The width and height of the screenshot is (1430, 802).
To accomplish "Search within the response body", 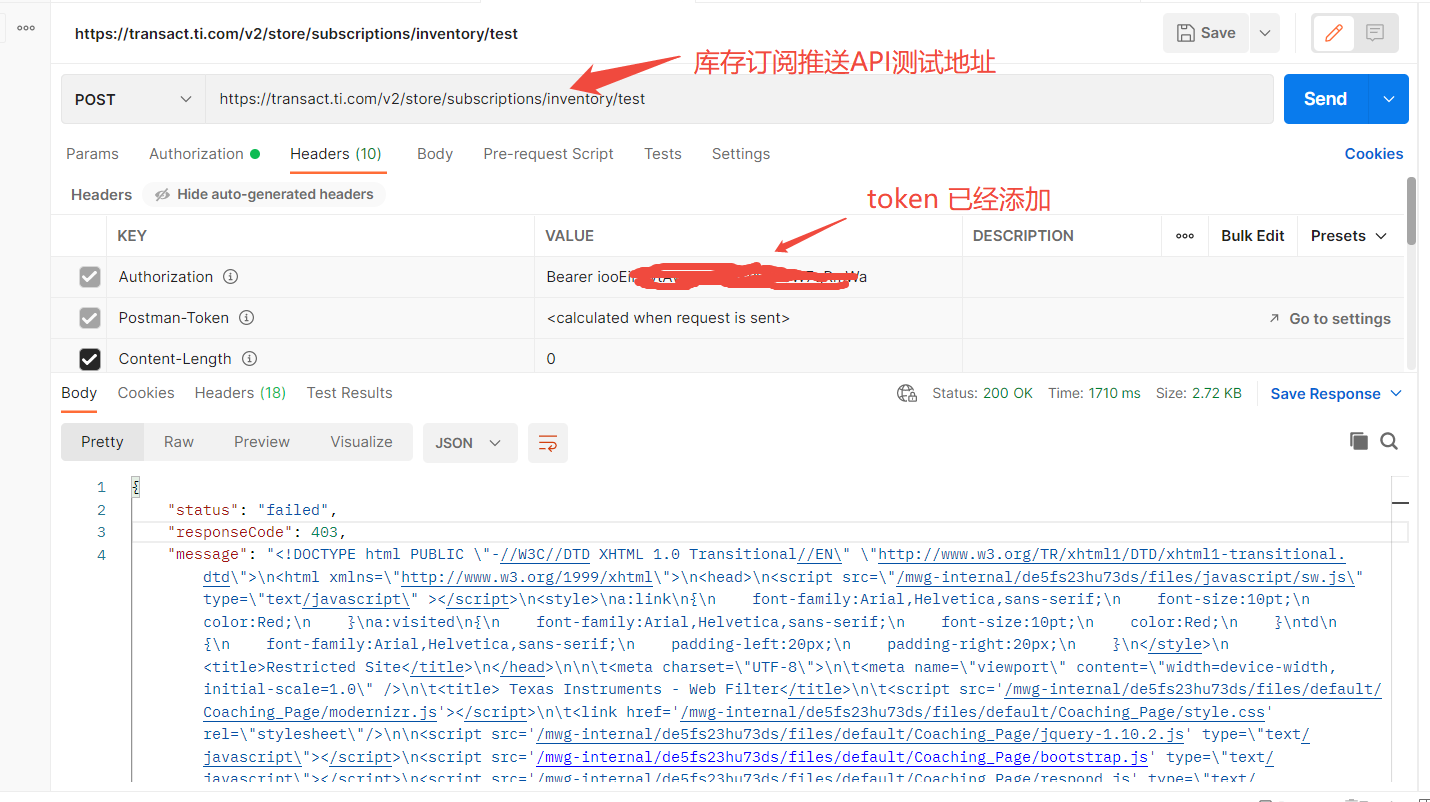I will click(1389, 441).
